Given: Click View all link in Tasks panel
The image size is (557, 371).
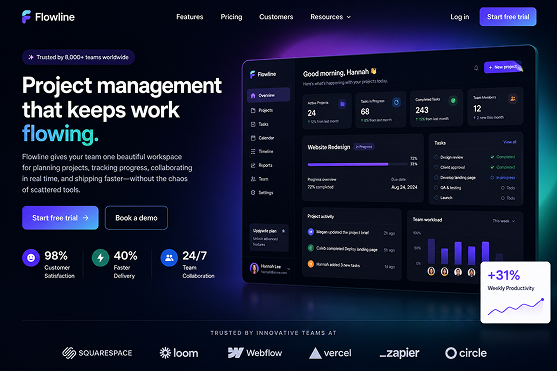Looking at the screenshot, I should pos(509,142).
